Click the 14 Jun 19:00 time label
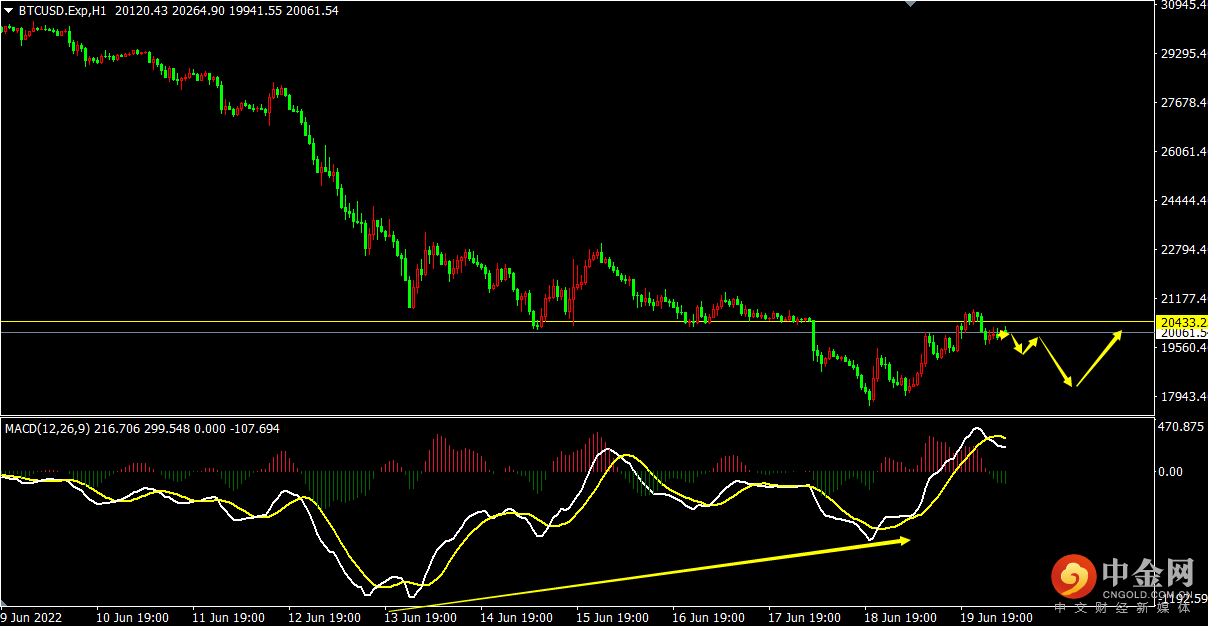This screenshot has height=626, width=1208. pyautogui.click(x=517, y=618)
